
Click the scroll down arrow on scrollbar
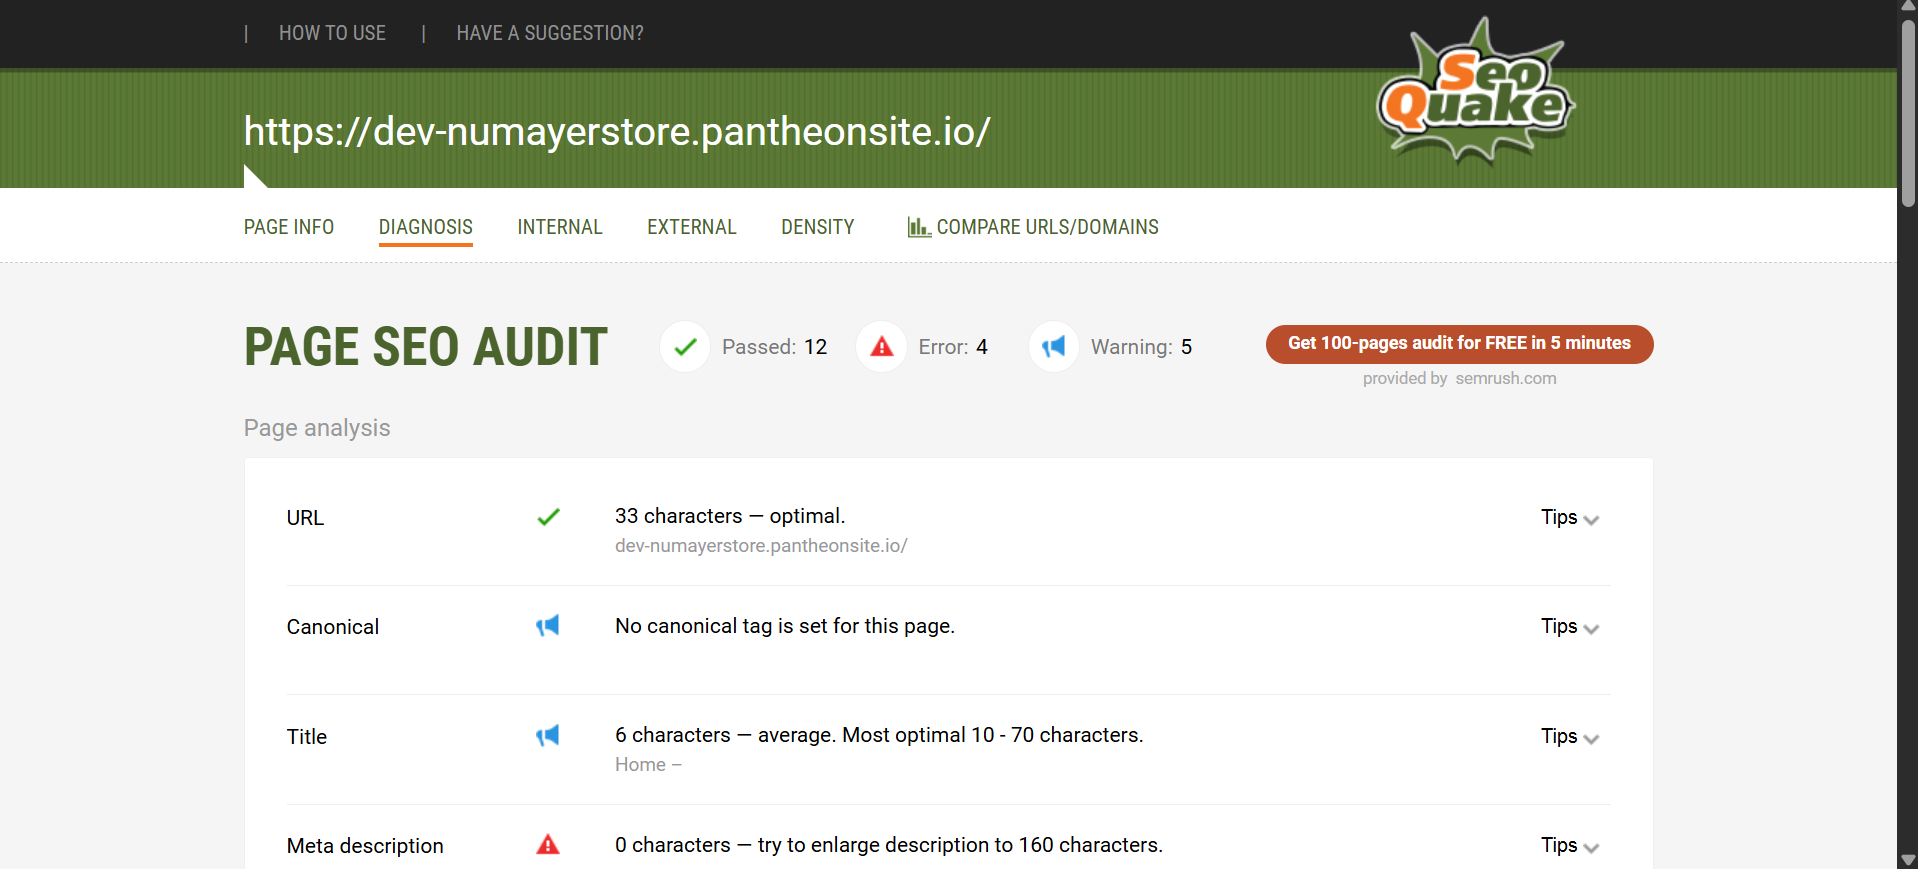tap(1908, 860)
